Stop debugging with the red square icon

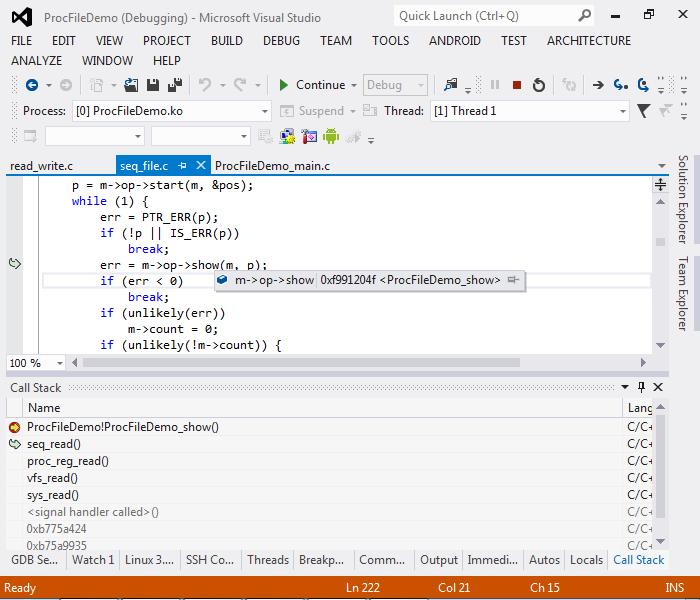(x=517, y=85)
